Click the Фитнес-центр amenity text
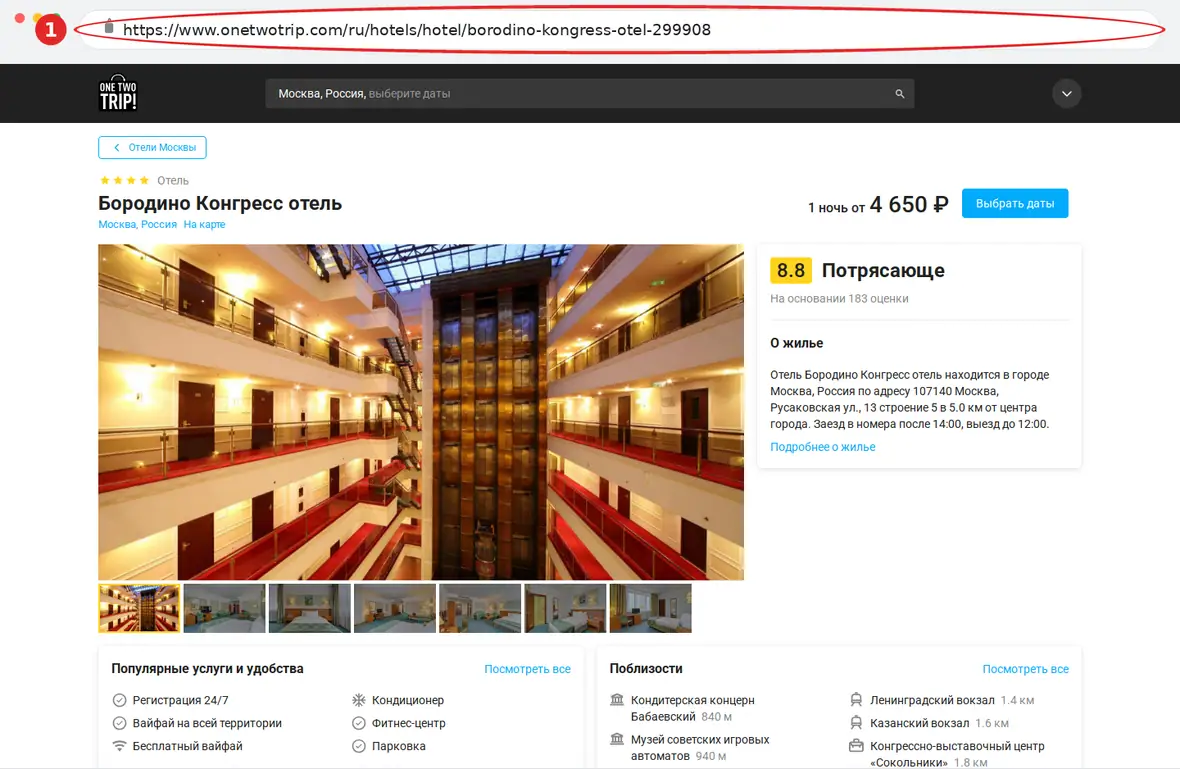This screenshot has width=1180, height=769. pyautogui.click(x=409, y=723)
